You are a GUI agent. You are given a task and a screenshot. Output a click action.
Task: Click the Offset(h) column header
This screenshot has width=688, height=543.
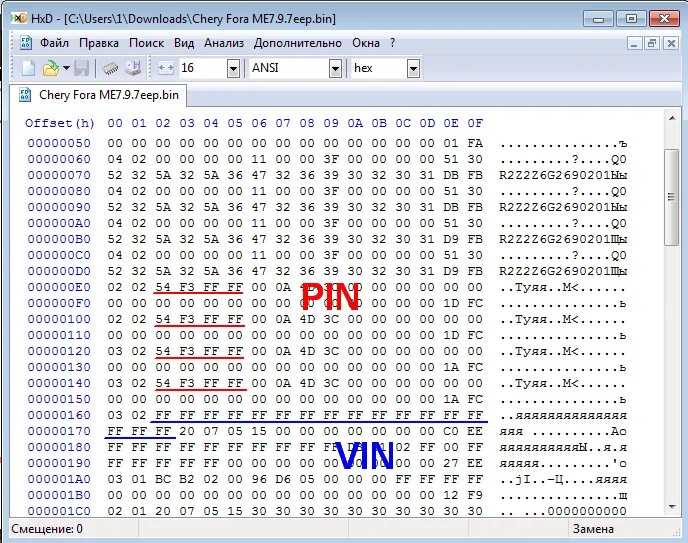pyautogui.click(x=60, y=123)
